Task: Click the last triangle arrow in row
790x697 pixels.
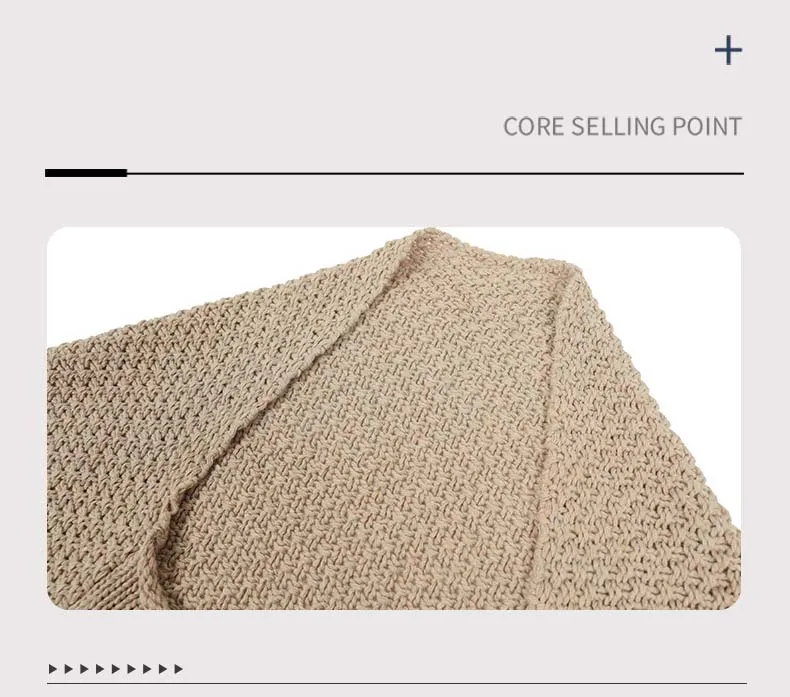Action: pos(178,669)
